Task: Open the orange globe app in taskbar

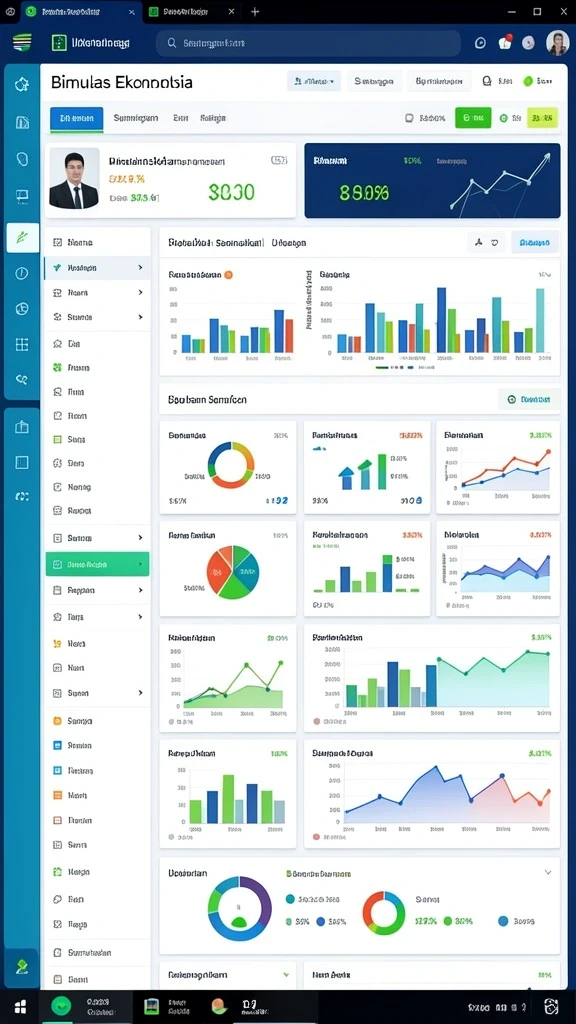Action: [x=219, y=1006]
